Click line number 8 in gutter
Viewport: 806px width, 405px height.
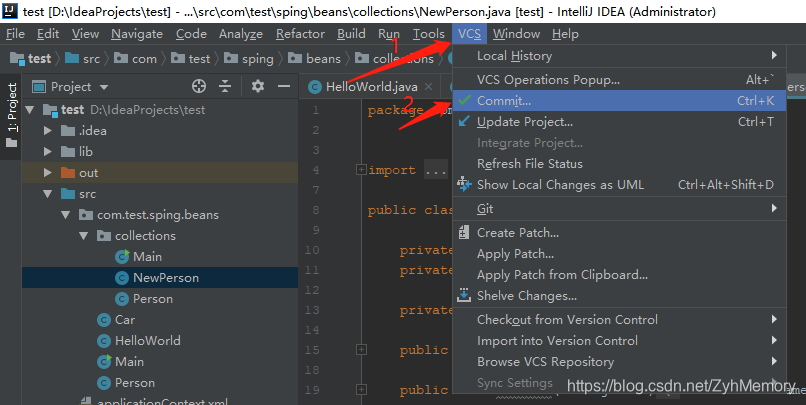[x=316, y=210]
